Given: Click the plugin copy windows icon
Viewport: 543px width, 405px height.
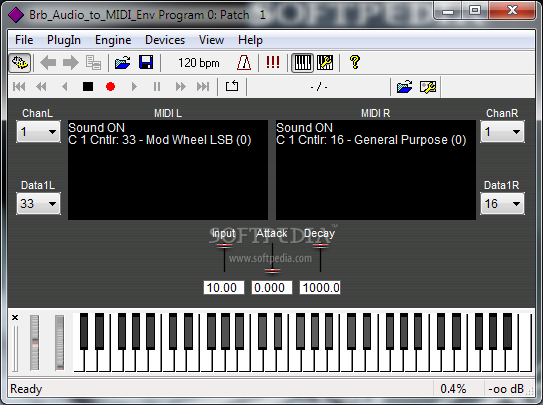Looking at the screenshot, I should tap(94, 63).
